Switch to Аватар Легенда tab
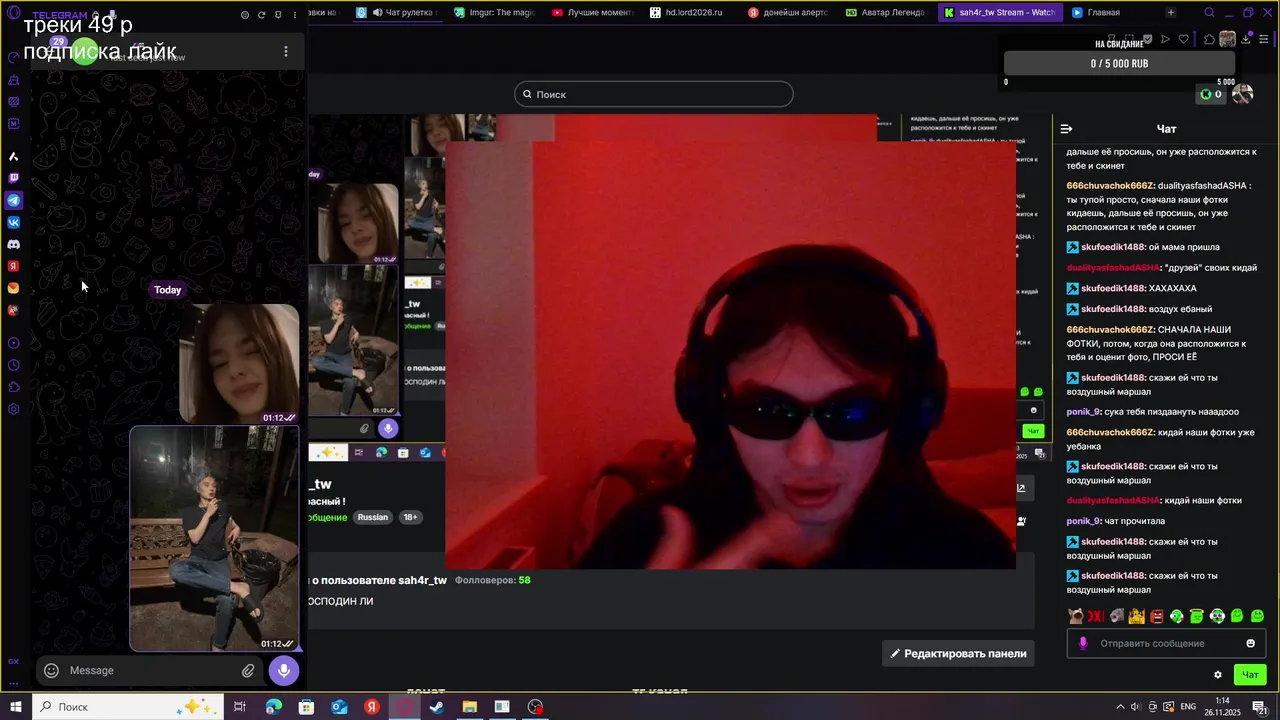Screen dimensions: 1280x720 point(886,13)
